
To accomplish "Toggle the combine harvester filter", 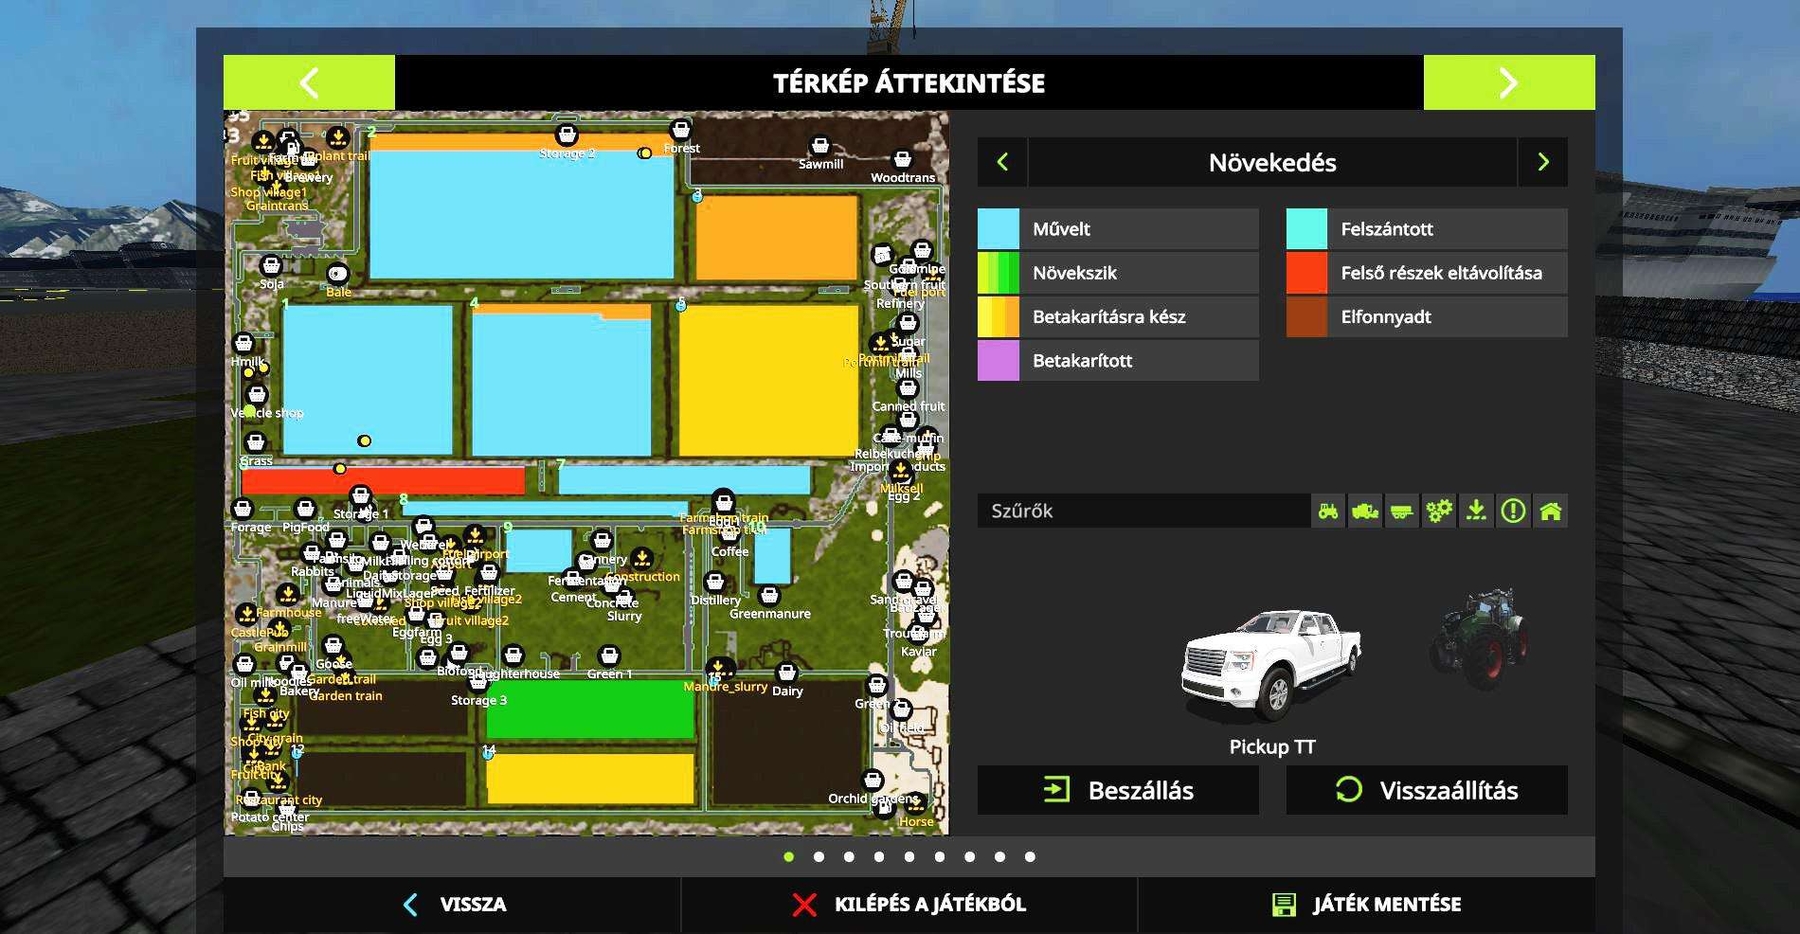I will (1365, 511).
